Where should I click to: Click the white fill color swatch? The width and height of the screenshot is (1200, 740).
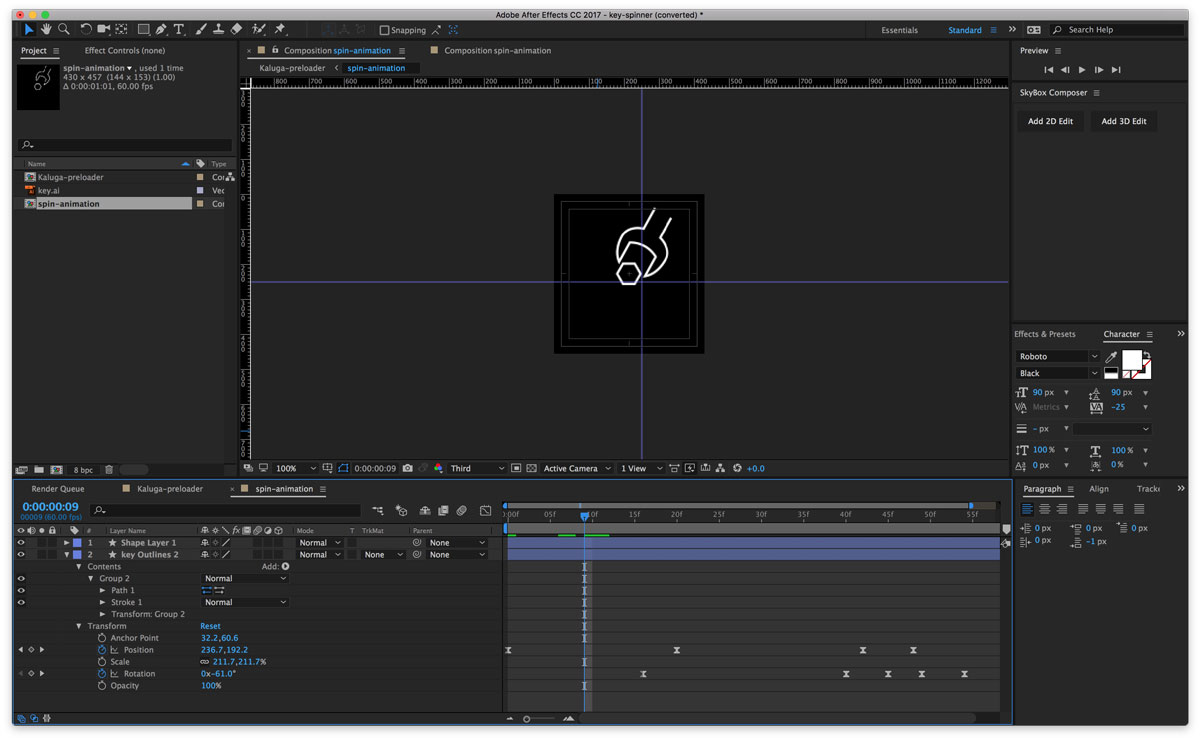click(x=1132, y=360)
